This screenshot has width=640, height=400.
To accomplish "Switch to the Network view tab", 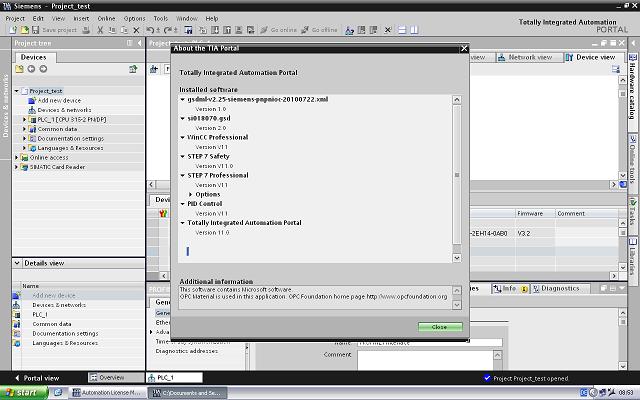I will (x=528, y=57).
